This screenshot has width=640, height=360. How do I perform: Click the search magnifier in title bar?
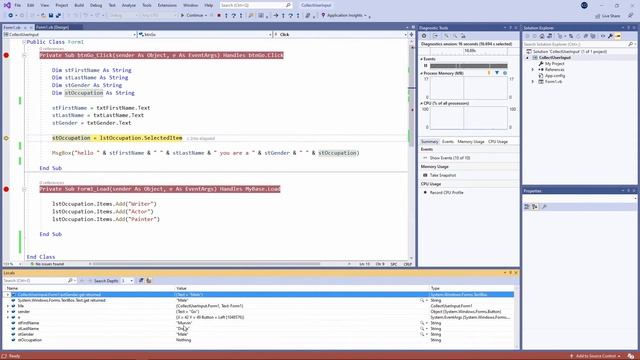(x=288, y=5)
